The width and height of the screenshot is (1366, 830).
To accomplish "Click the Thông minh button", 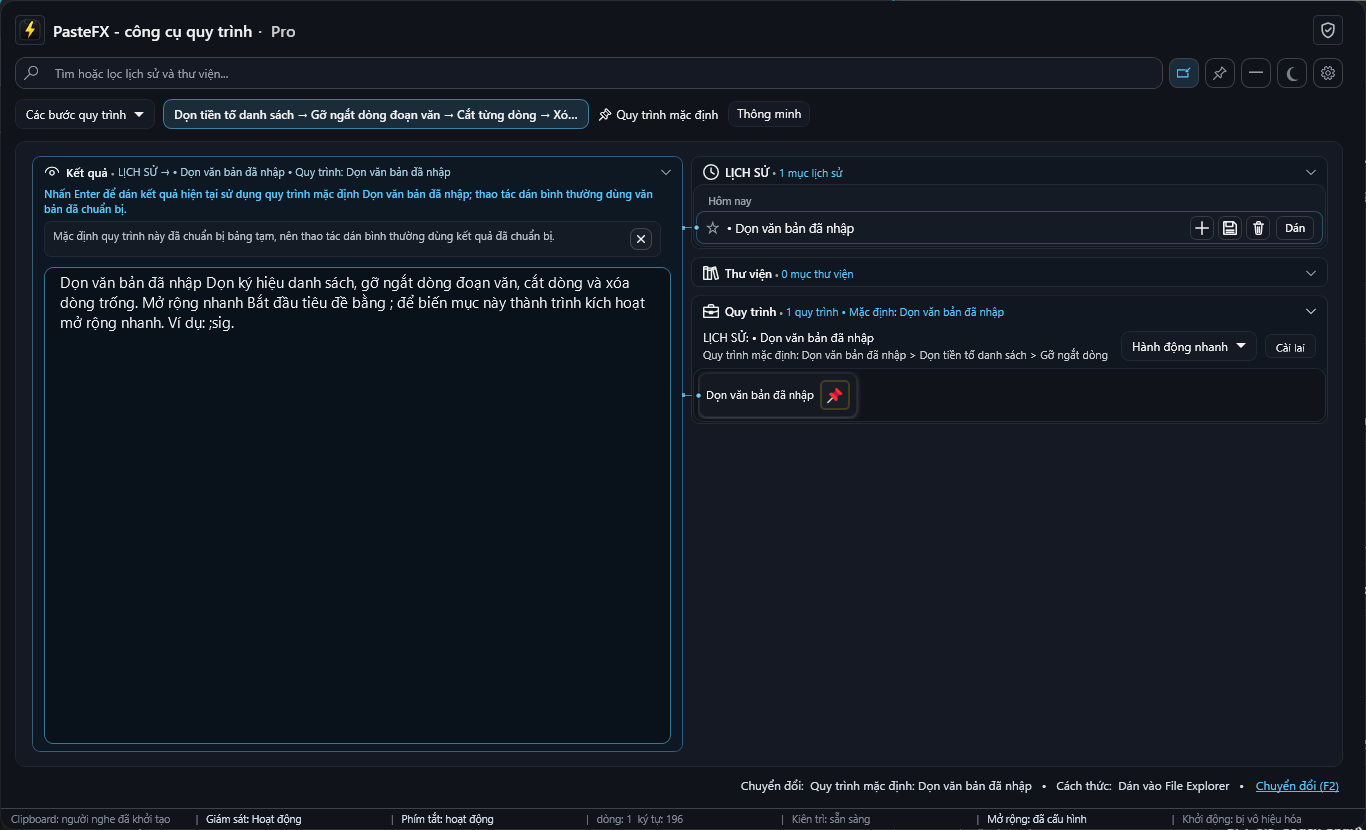I will (769, 114).
